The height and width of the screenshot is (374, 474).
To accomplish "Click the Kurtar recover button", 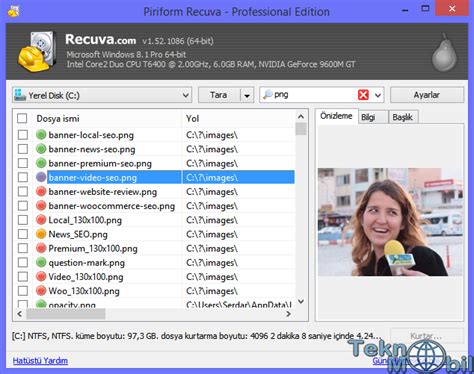I will pos(426,336).
